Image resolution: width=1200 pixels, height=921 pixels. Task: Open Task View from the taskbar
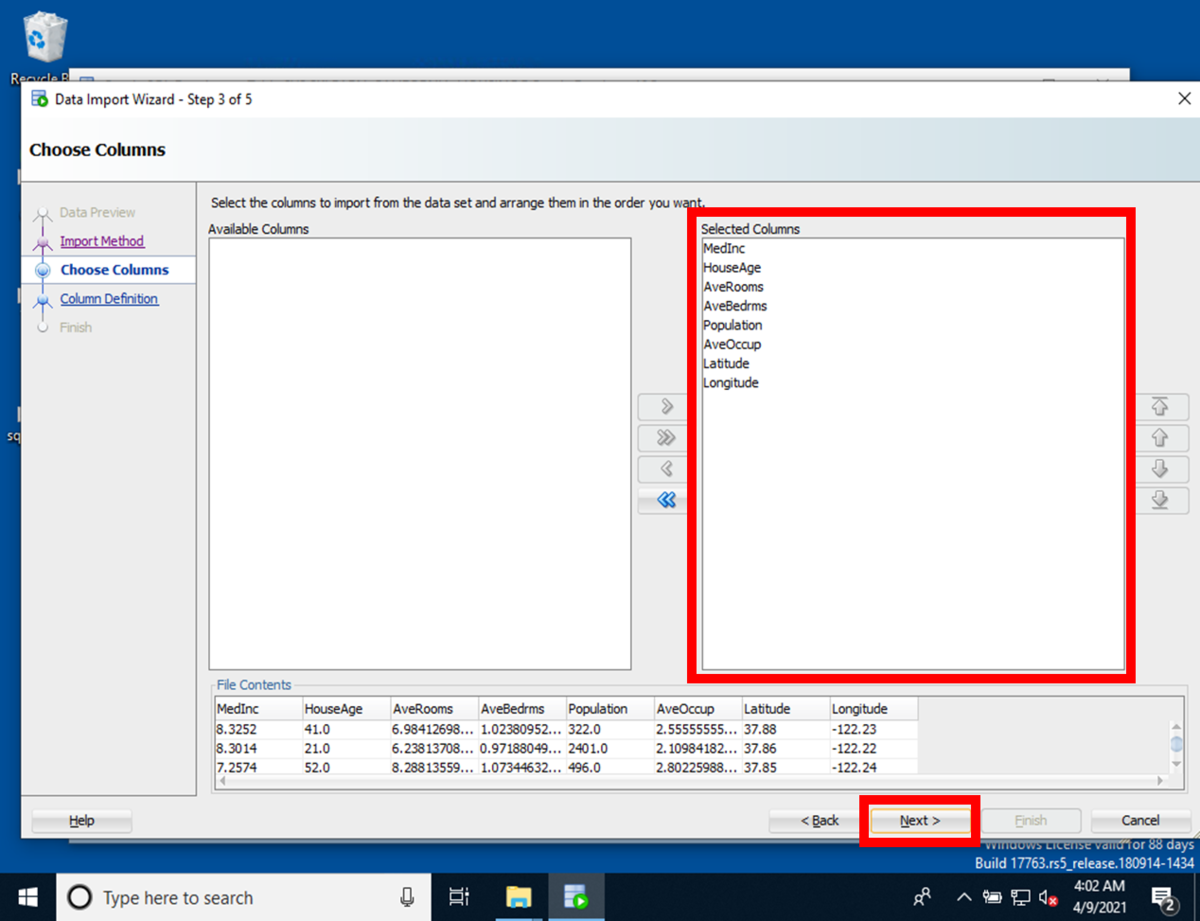459,897
